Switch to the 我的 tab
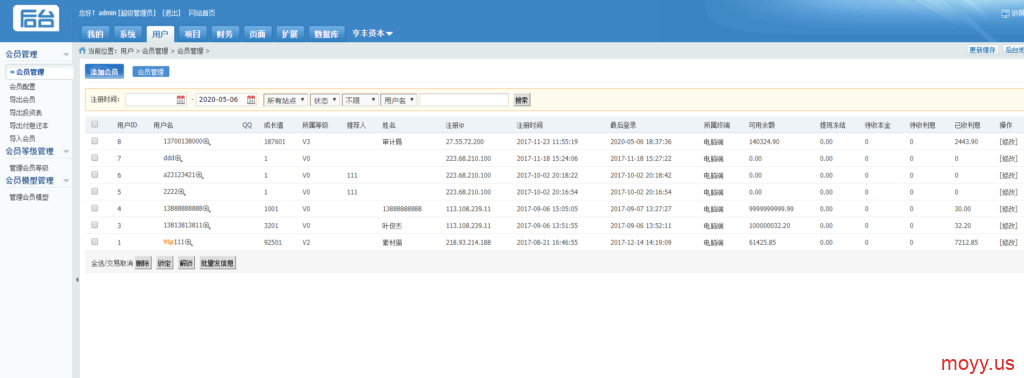Image resolution: width=1024 pixels, height=378 pixels. tap(95, 34)
